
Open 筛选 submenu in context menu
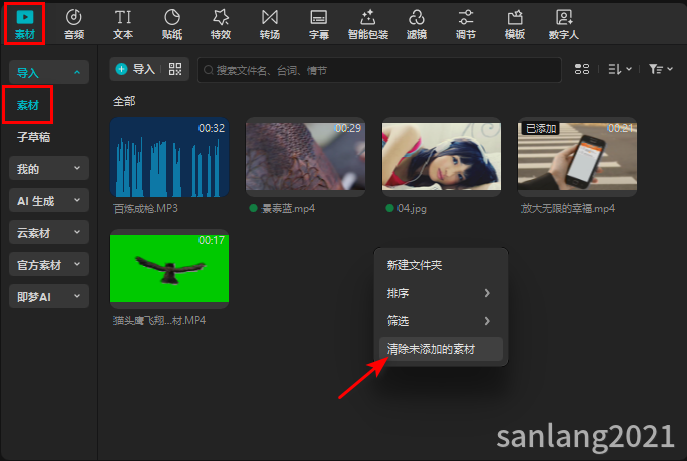(441, 321)
